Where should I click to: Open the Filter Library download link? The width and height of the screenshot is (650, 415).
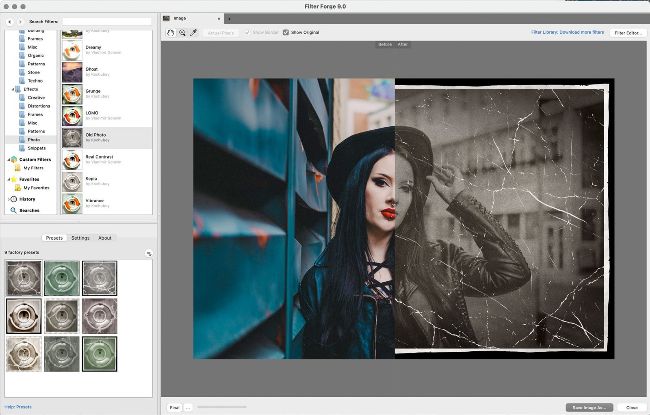567,33
